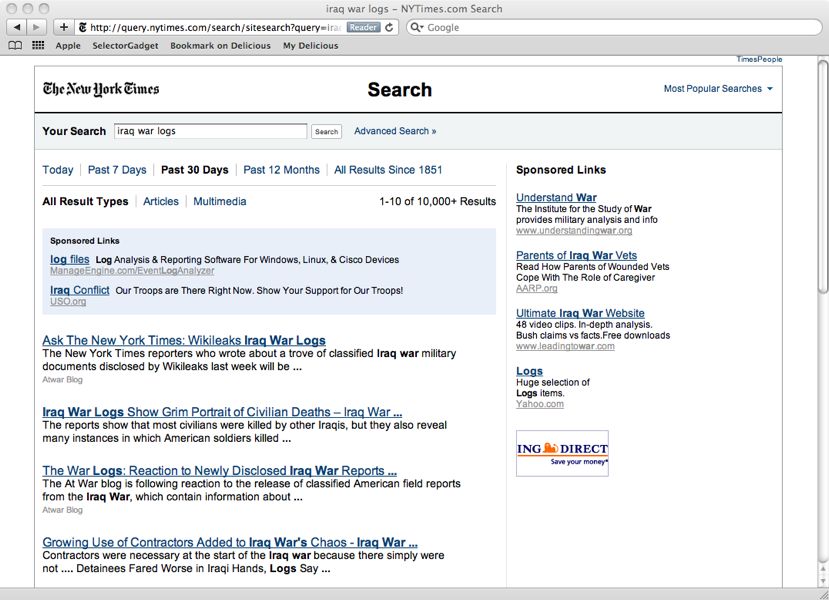Reload the page with the refresh icon
The width and height of the screenshot is (829, 600).
pyautogui.click(x=389, y=27)
